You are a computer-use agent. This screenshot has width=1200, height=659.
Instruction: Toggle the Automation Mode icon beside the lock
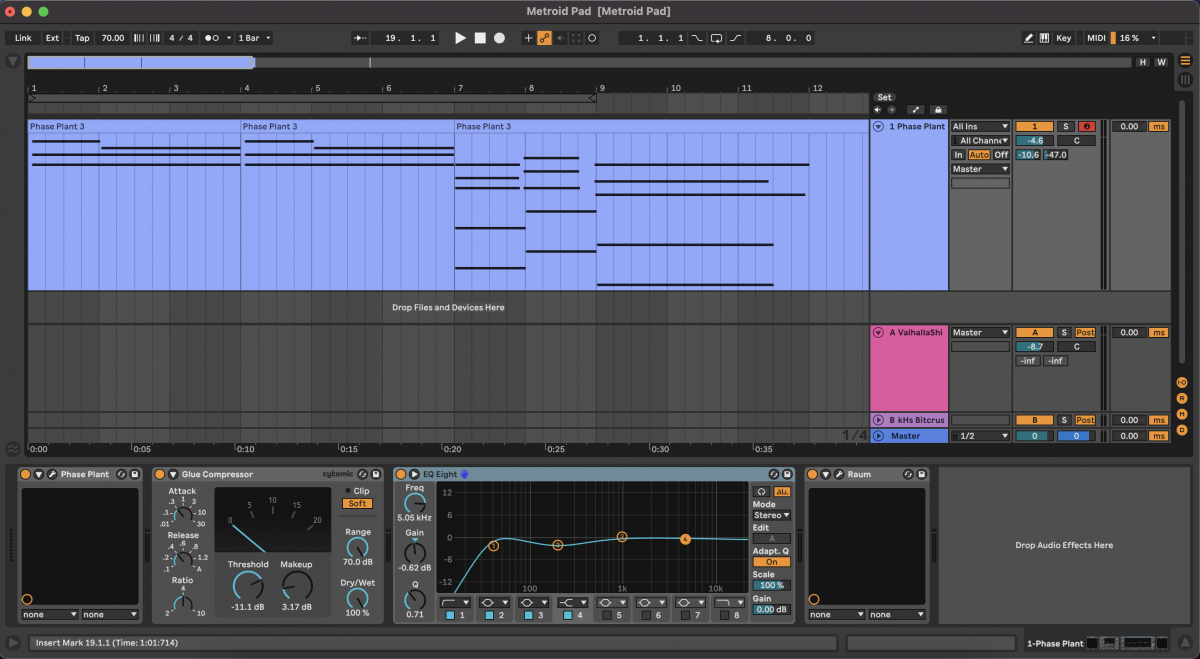click(915, 110)
